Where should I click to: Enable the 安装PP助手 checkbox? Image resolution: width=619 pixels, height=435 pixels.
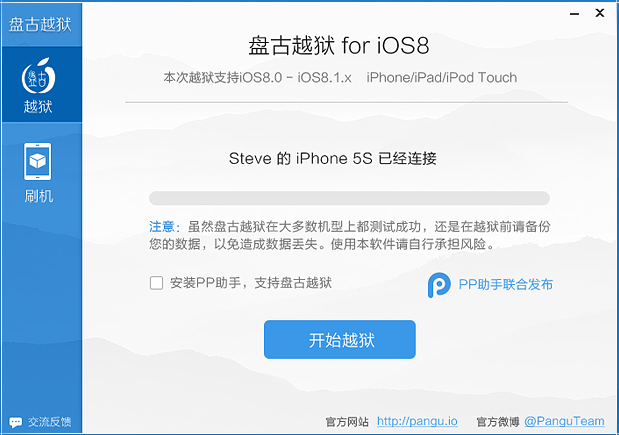tap(156, 283)
